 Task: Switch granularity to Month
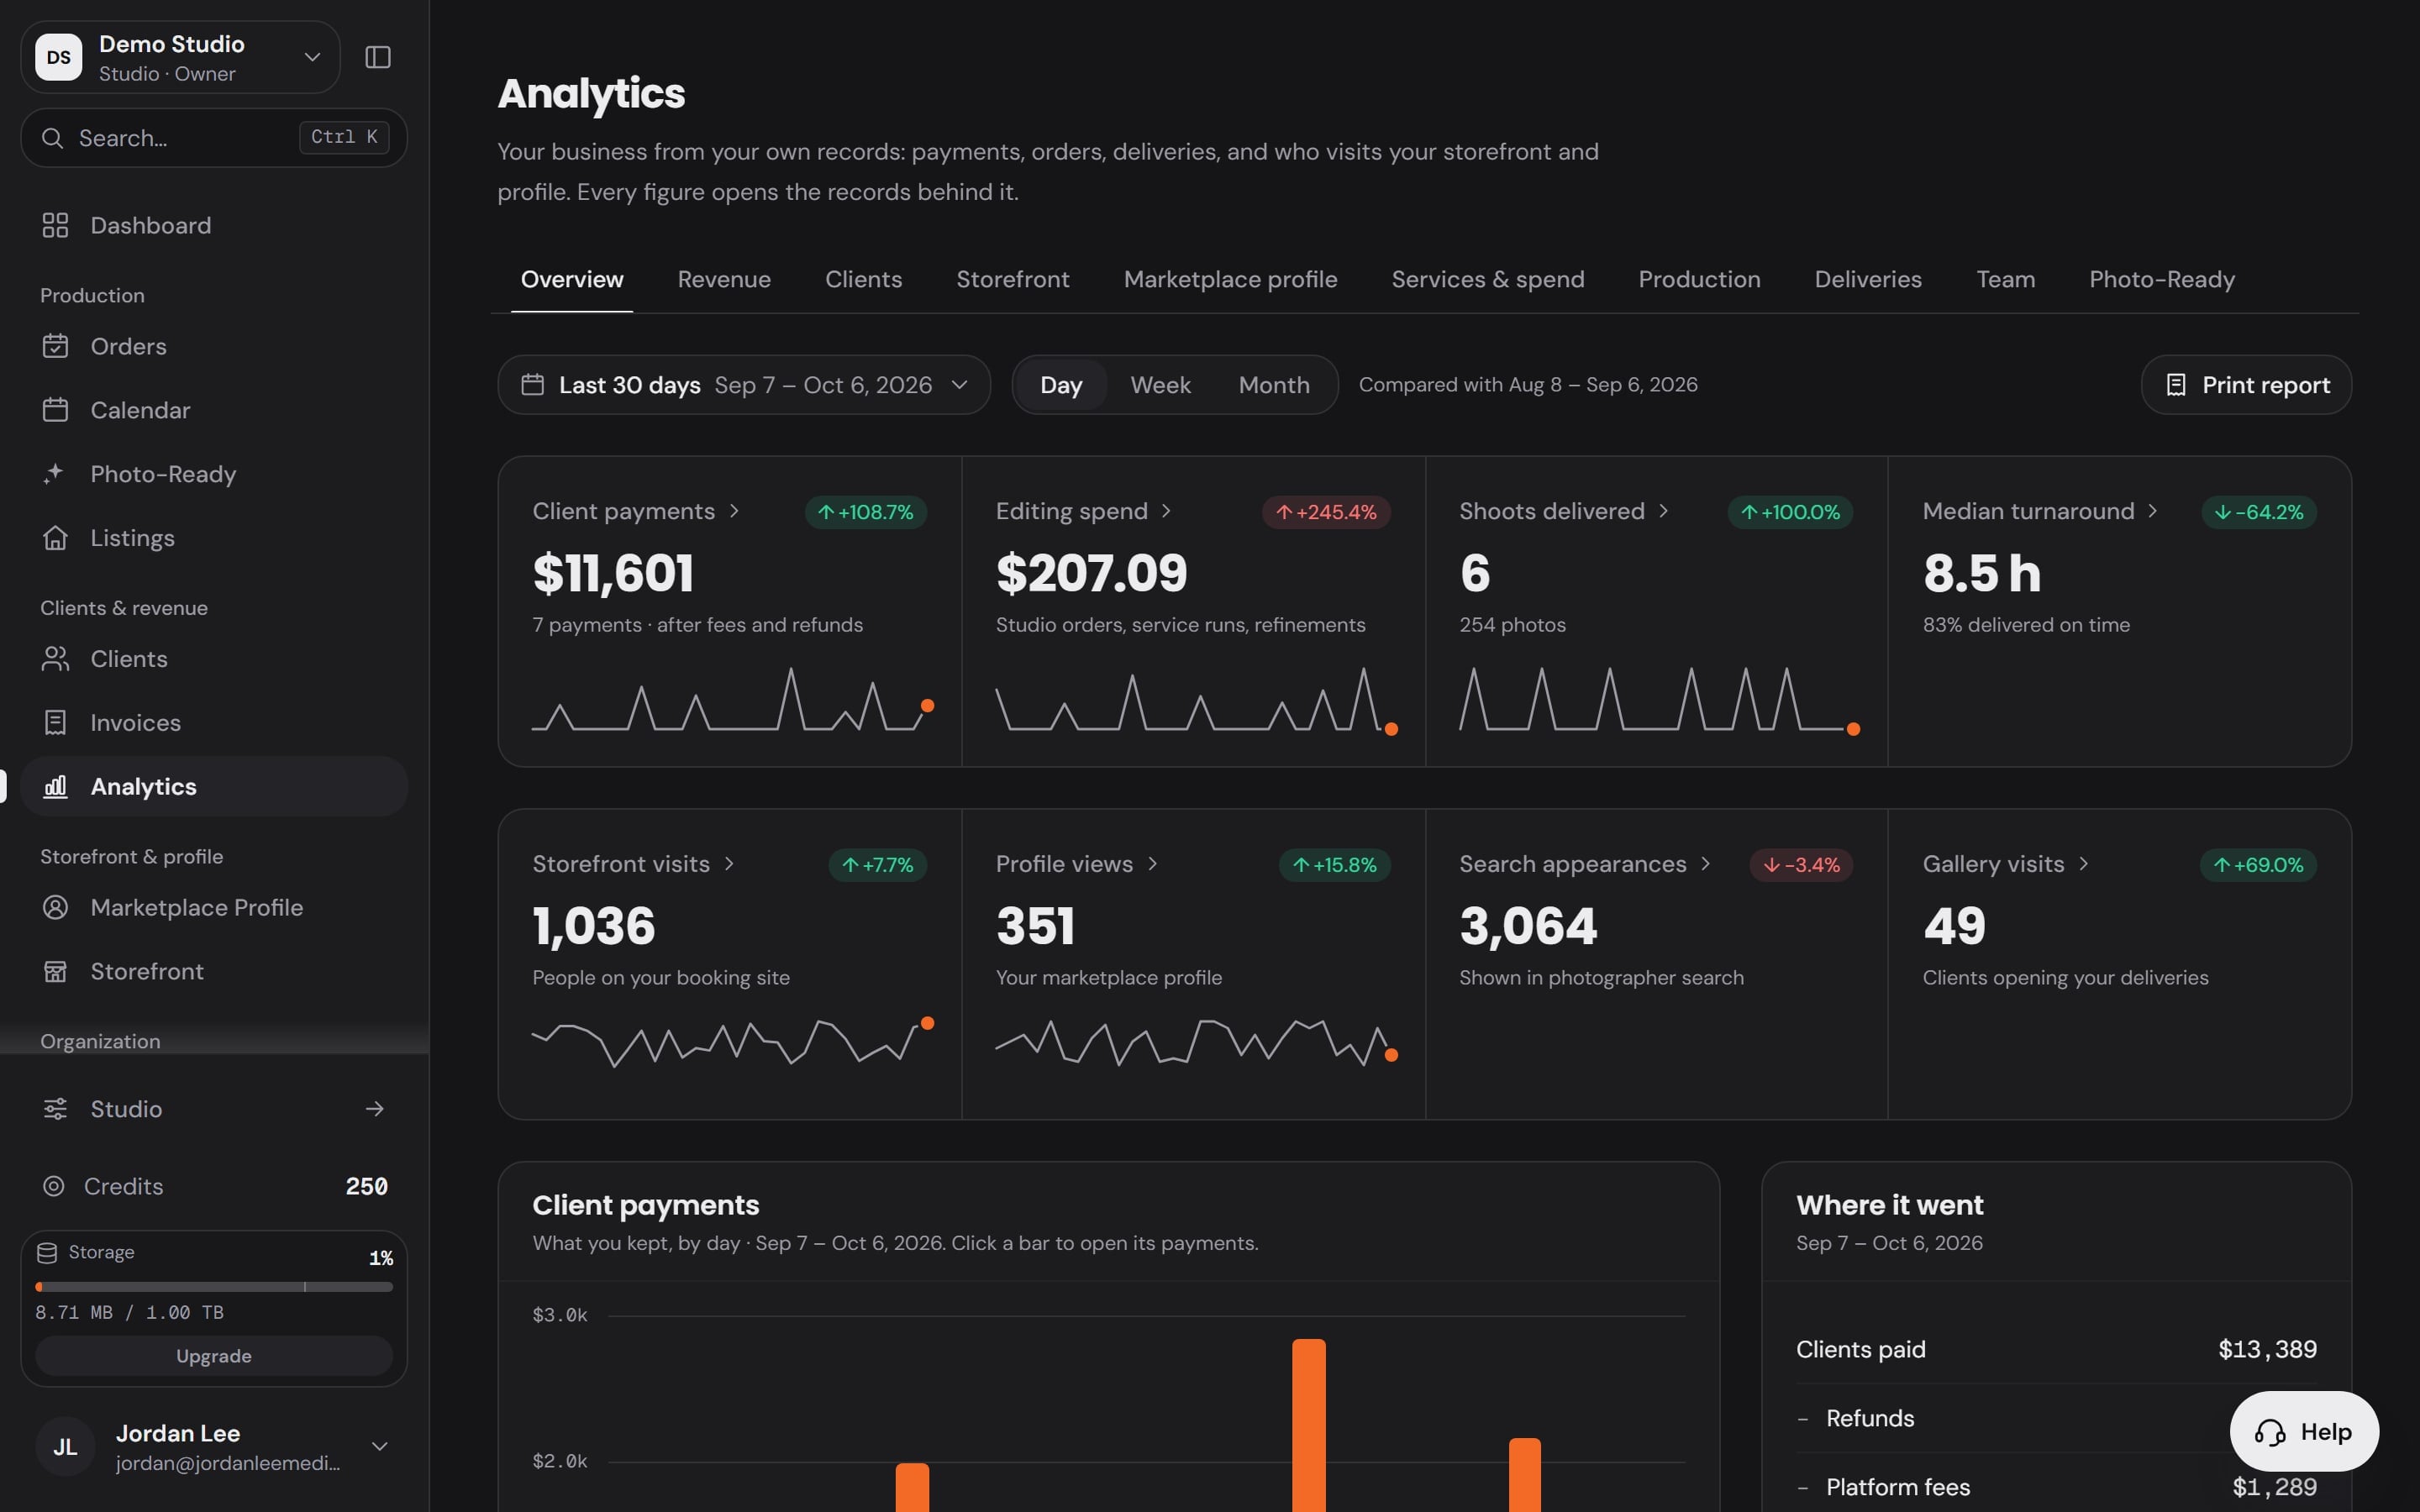coord(1274,385)
